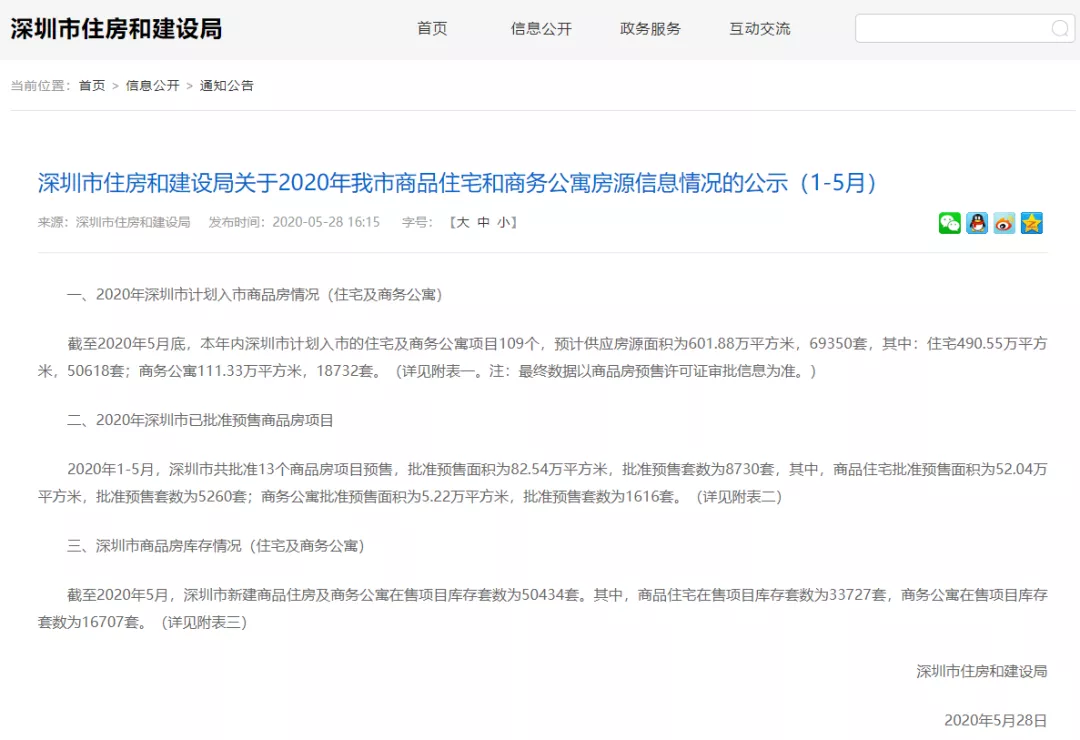
Task: Click the blue article headline
Action: click(x=457, y=183)
